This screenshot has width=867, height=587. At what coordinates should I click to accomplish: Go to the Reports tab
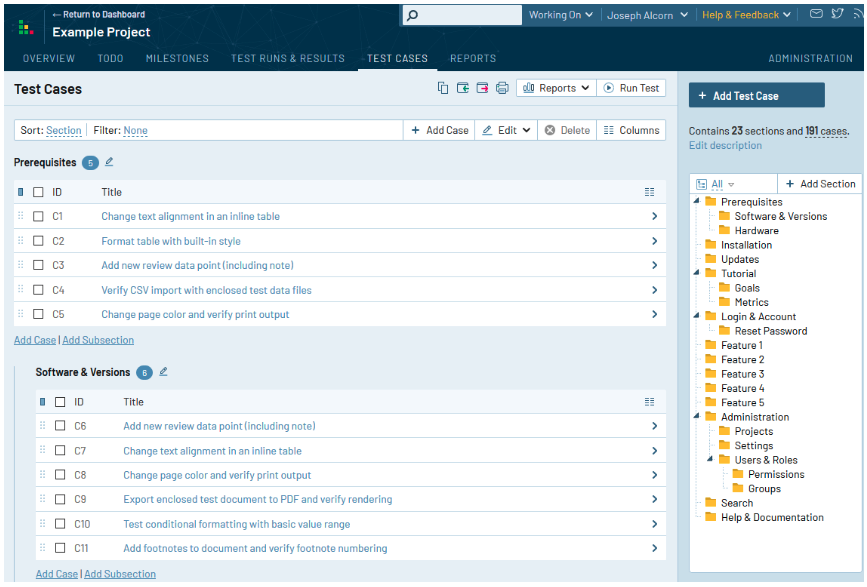click(473, 58)
